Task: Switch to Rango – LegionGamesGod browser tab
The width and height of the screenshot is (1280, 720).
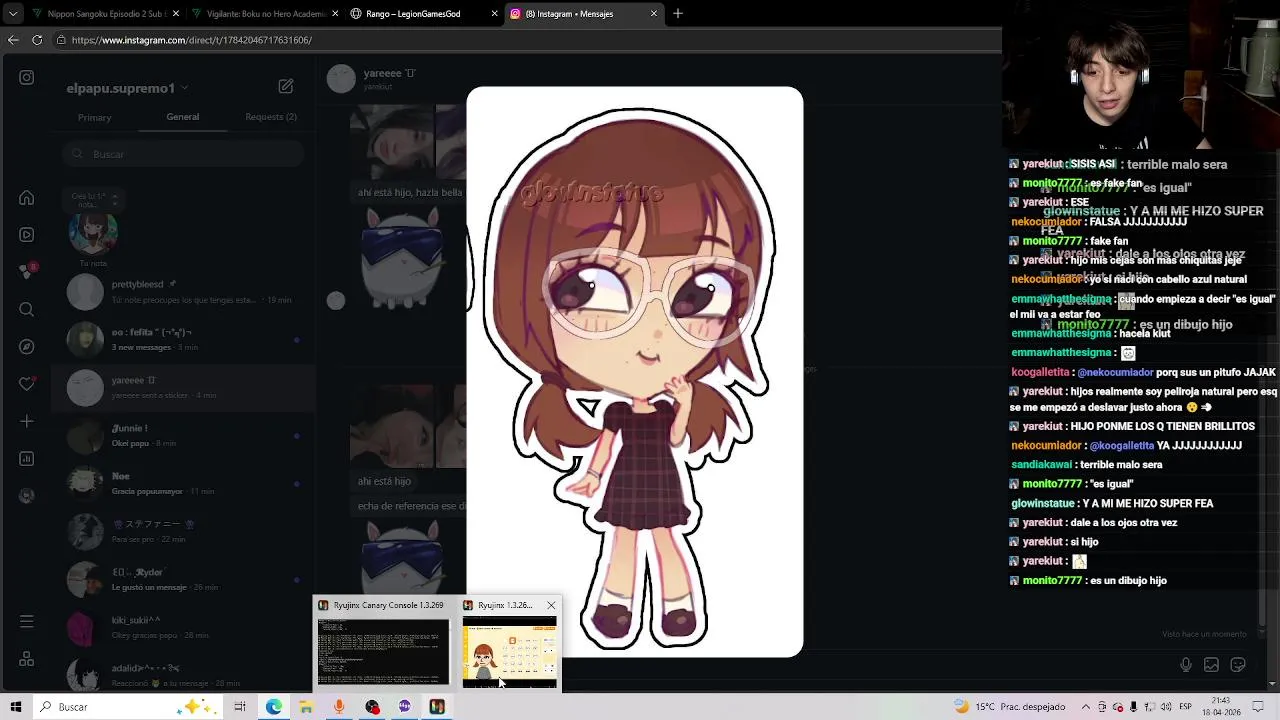Action: coord(425,14)
